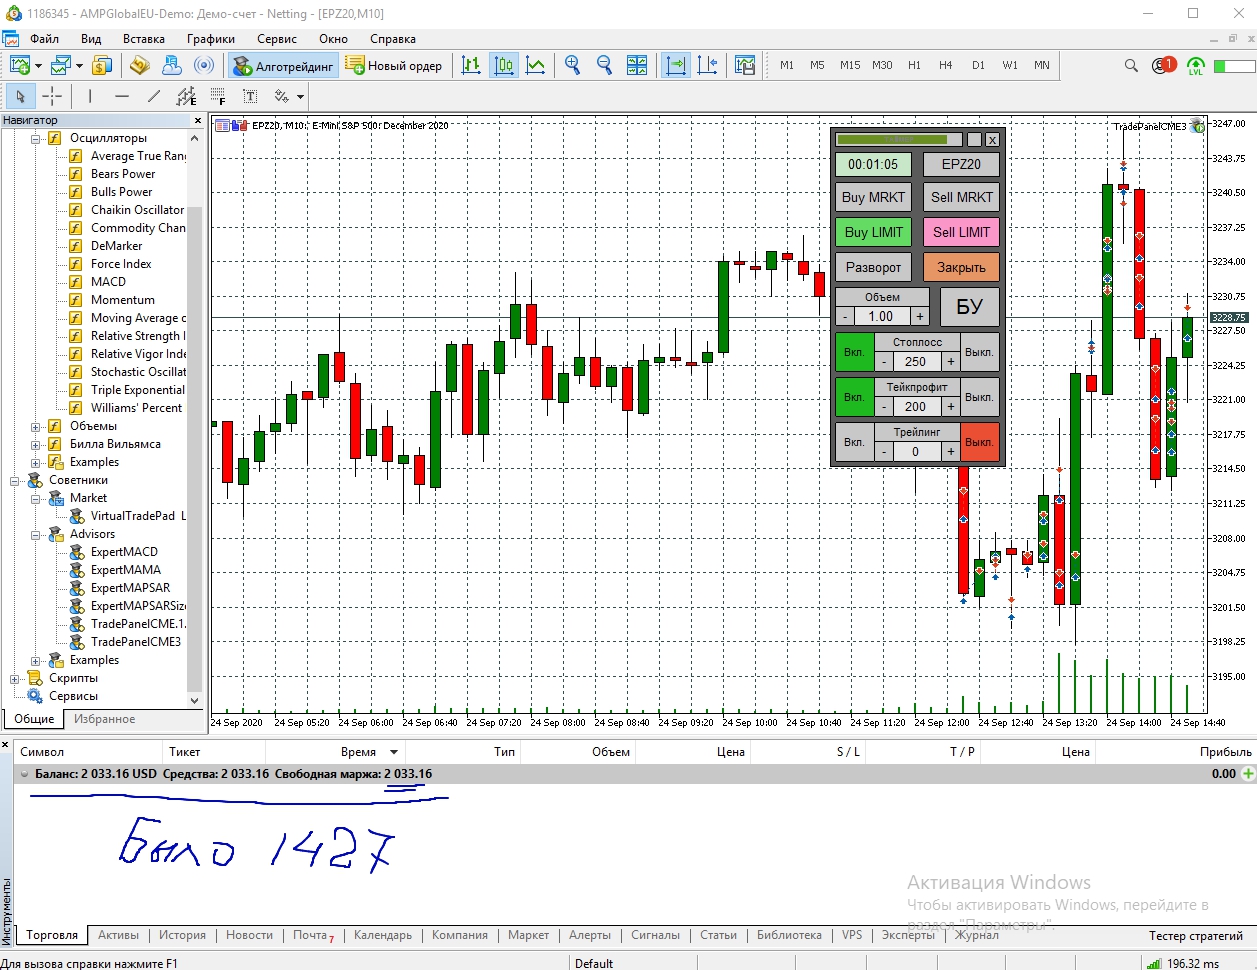1257x970 pixels.
Task: Open the Сервис menu
Action: tap(277, 39)
